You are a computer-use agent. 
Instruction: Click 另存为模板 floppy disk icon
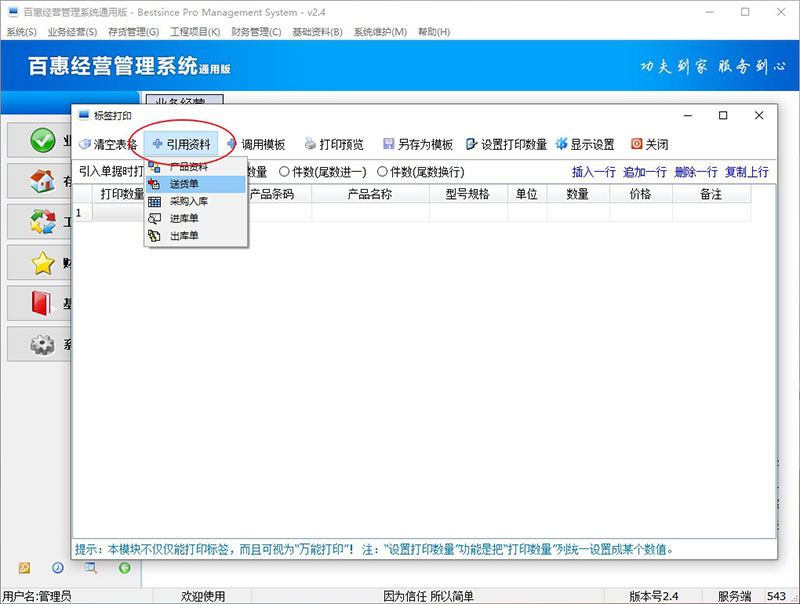[388, 144]
